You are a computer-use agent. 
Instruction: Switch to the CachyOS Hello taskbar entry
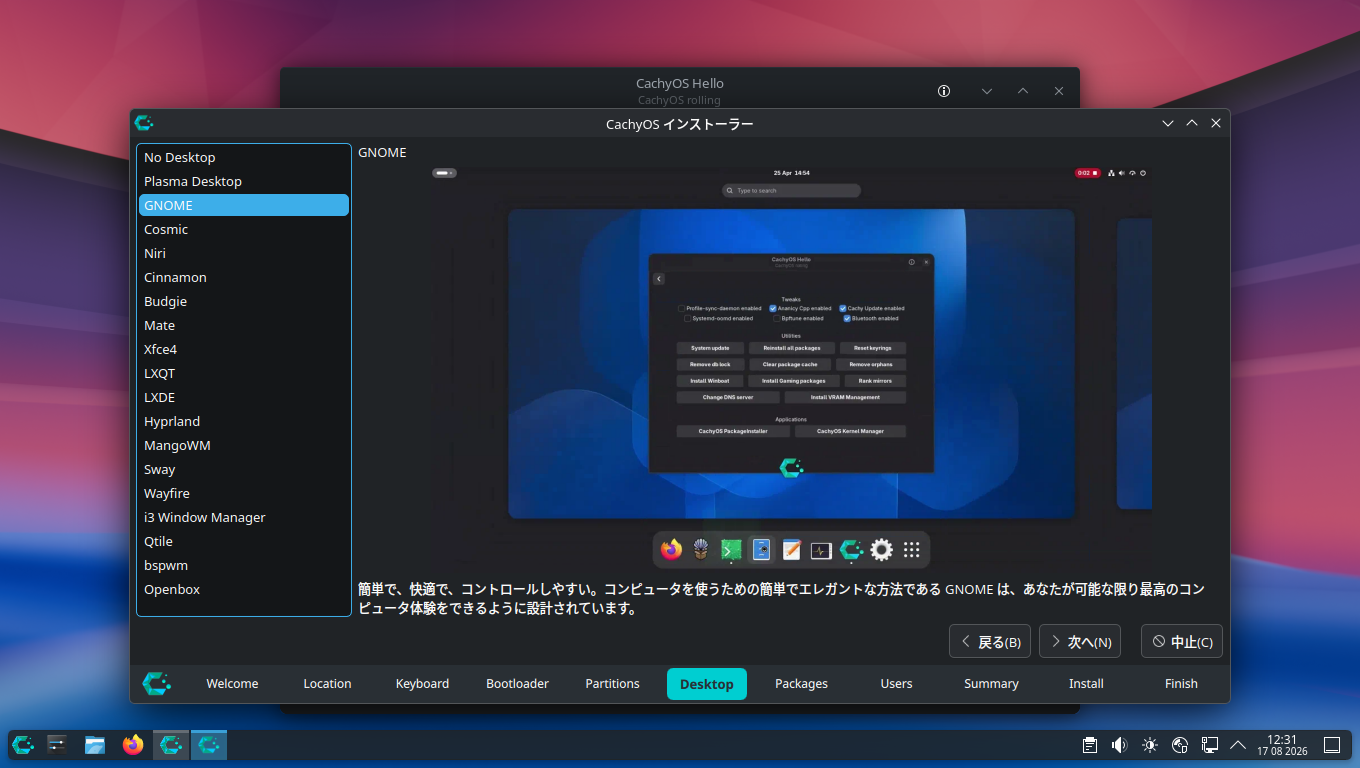coord(171,745)
